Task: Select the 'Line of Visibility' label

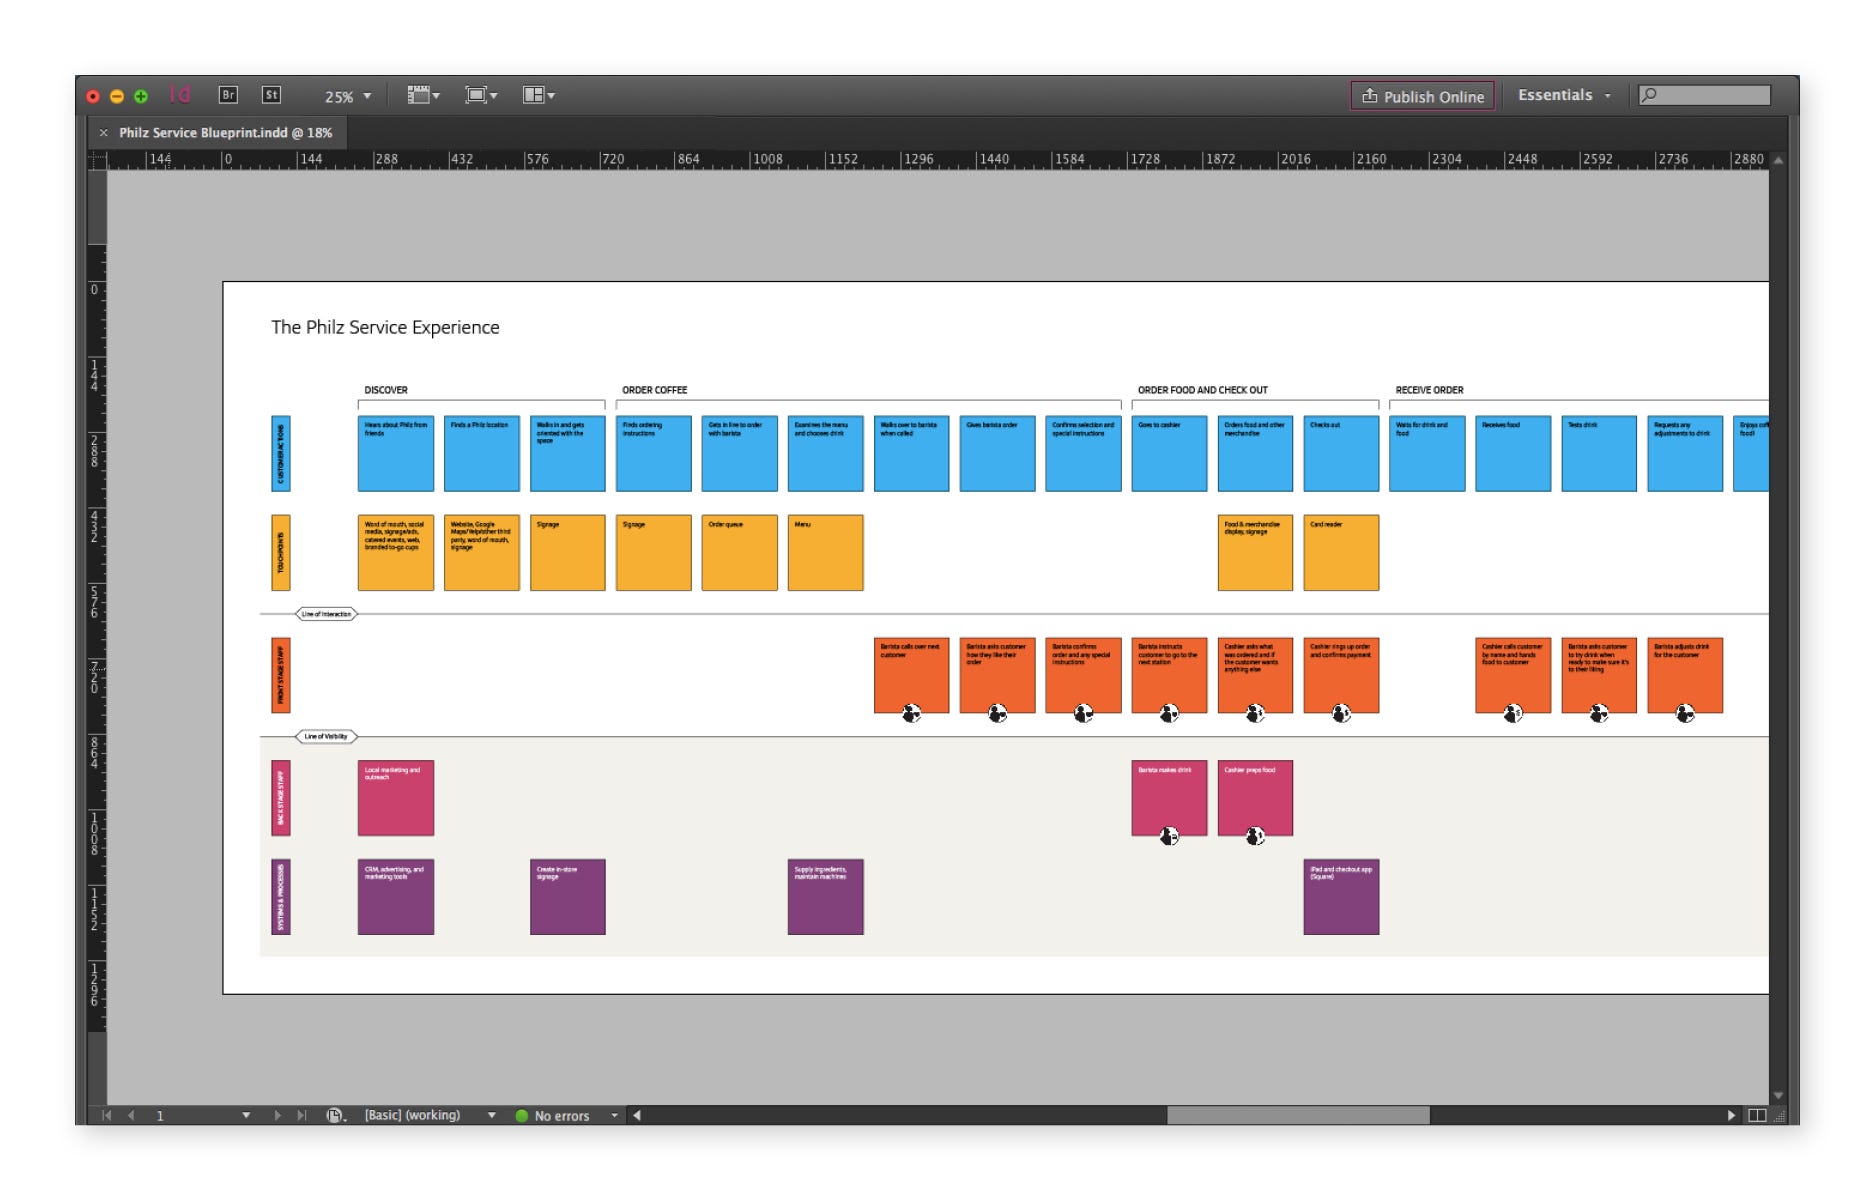Action: coord(326,737)
